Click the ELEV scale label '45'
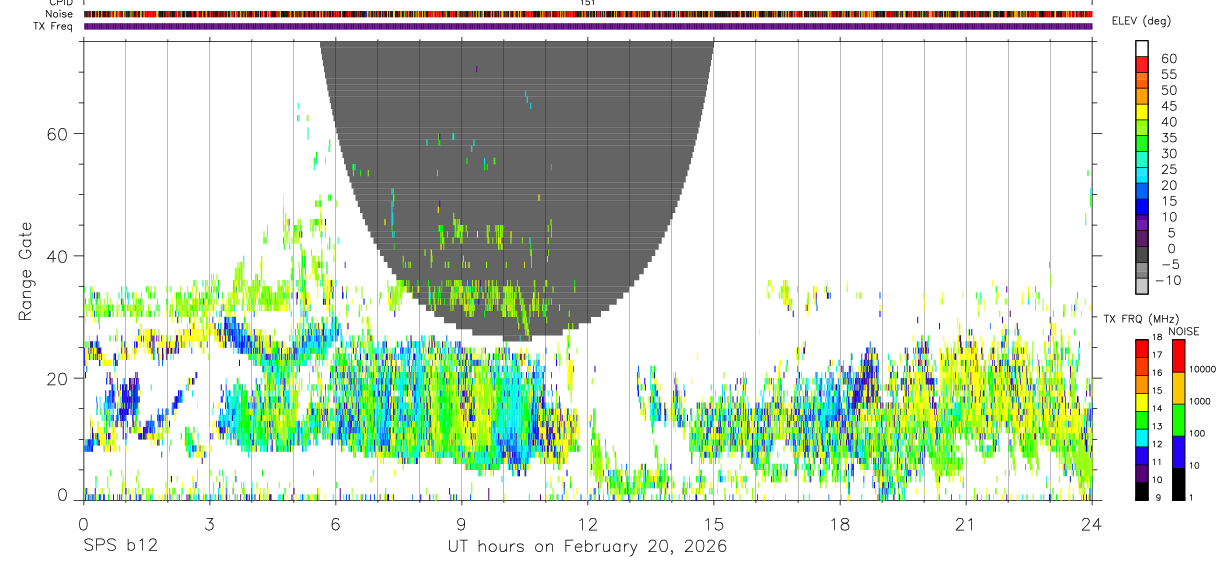1228x567 pixels. (x=1168, y=106)
